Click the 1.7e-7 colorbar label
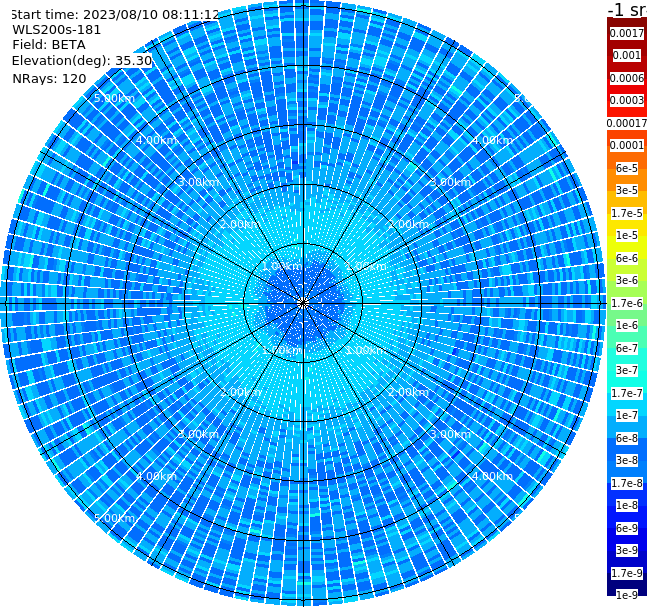 point(627,393)
